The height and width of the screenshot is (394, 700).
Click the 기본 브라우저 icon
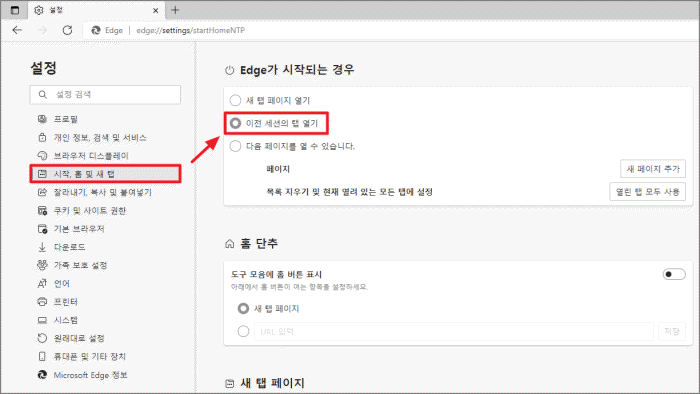[x=42, y=229]
